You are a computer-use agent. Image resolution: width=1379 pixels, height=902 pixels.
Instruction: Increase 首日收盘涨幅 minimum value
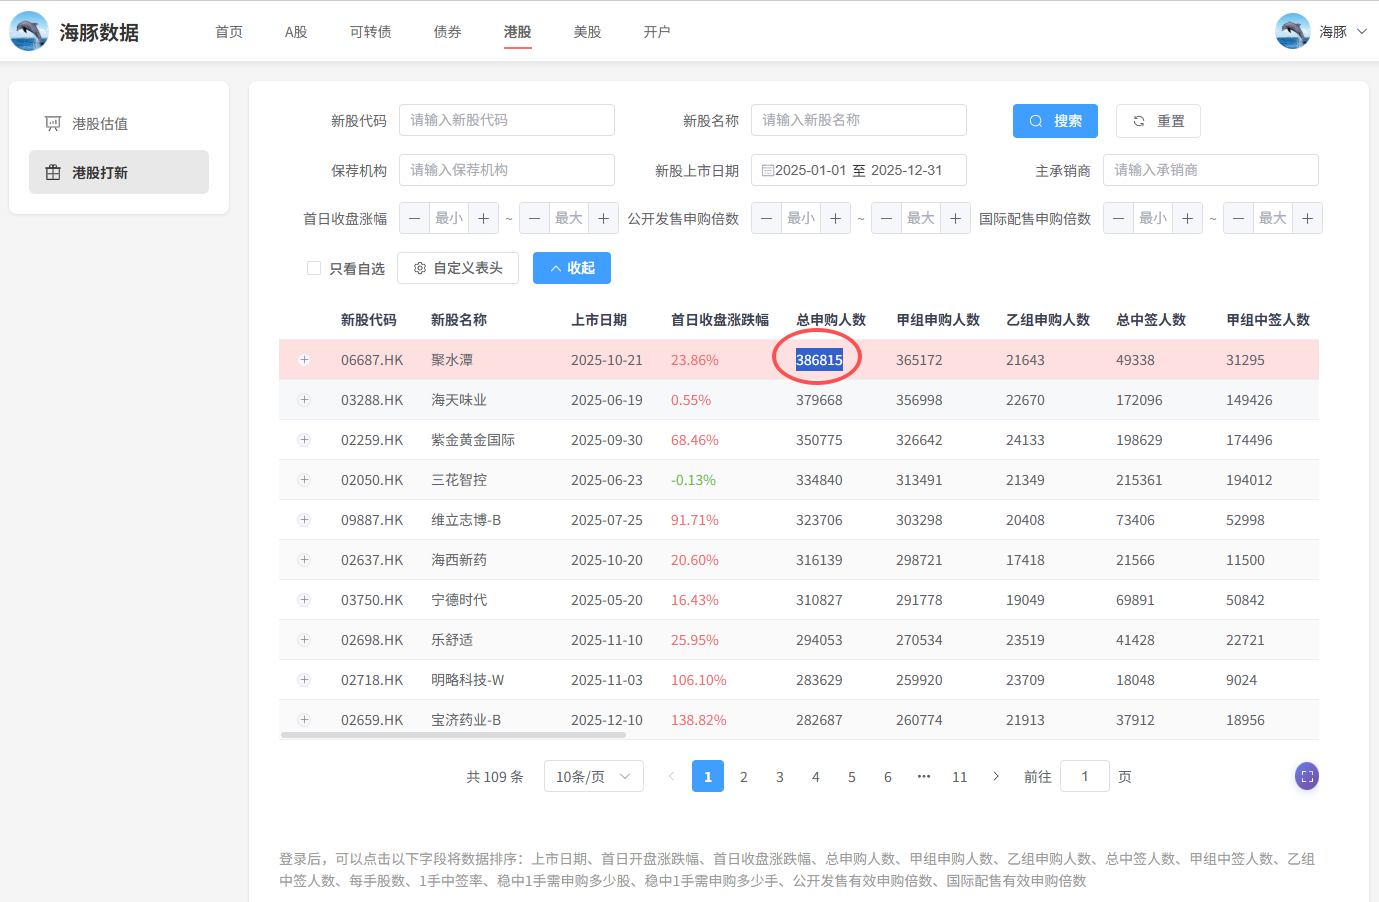pyautogui.click(x=484, y=218)
